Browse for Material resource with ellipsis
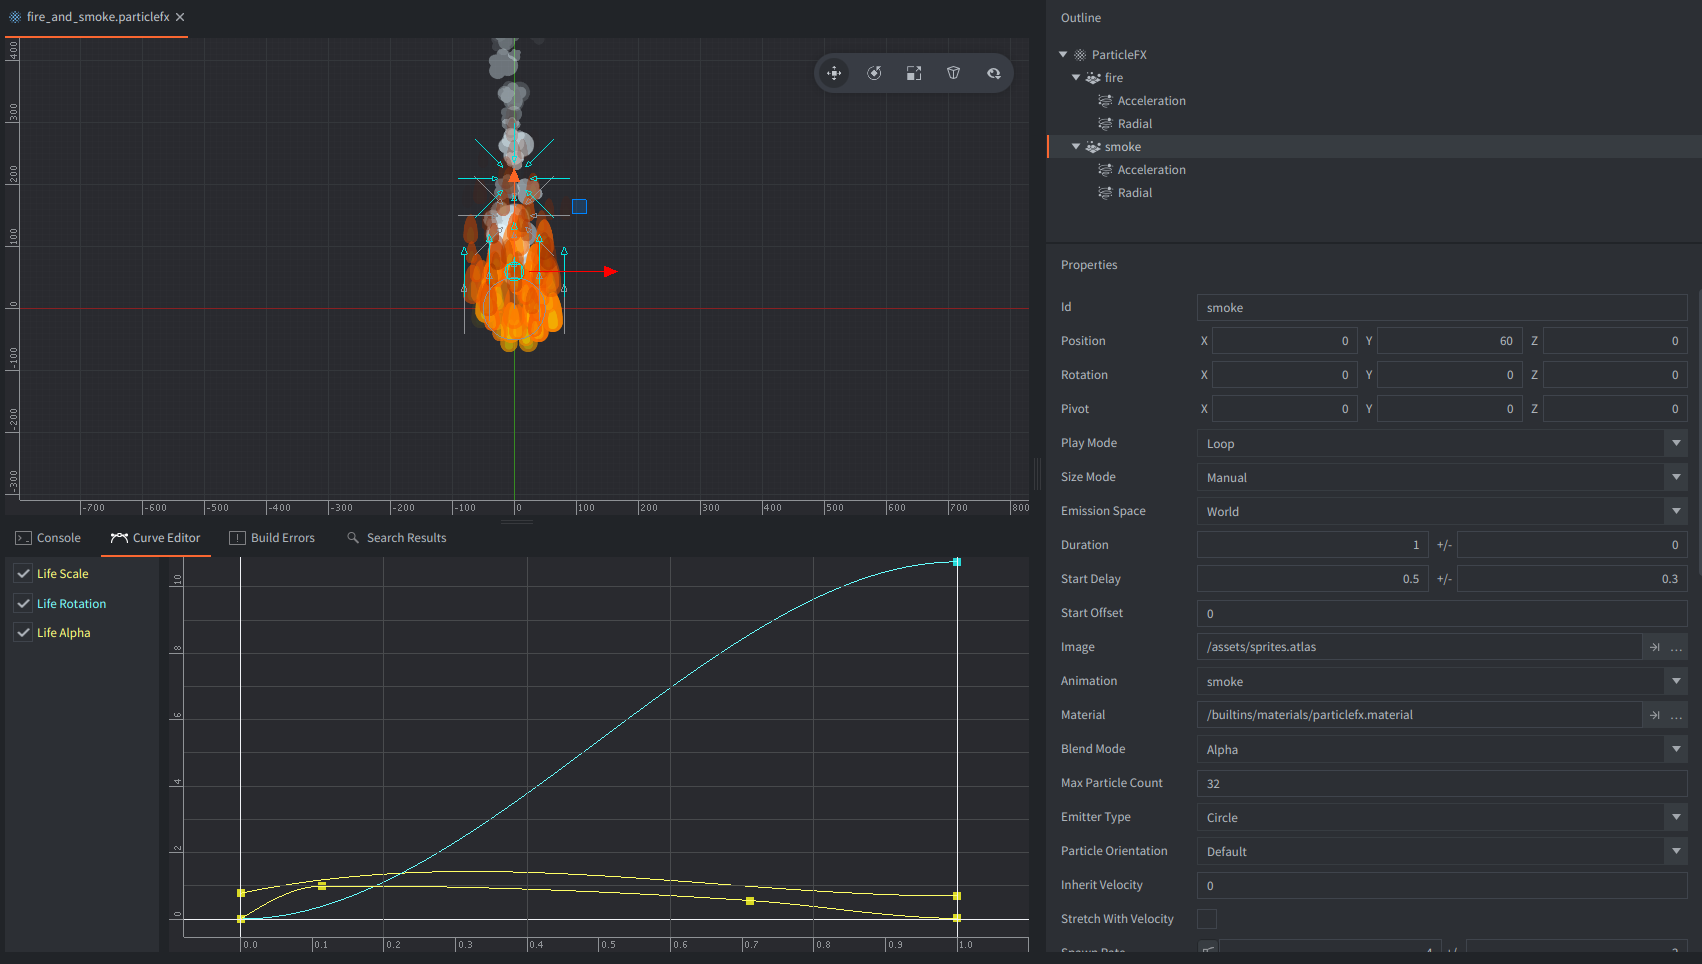This screenshot has width=1702, height=964. 1677,715
